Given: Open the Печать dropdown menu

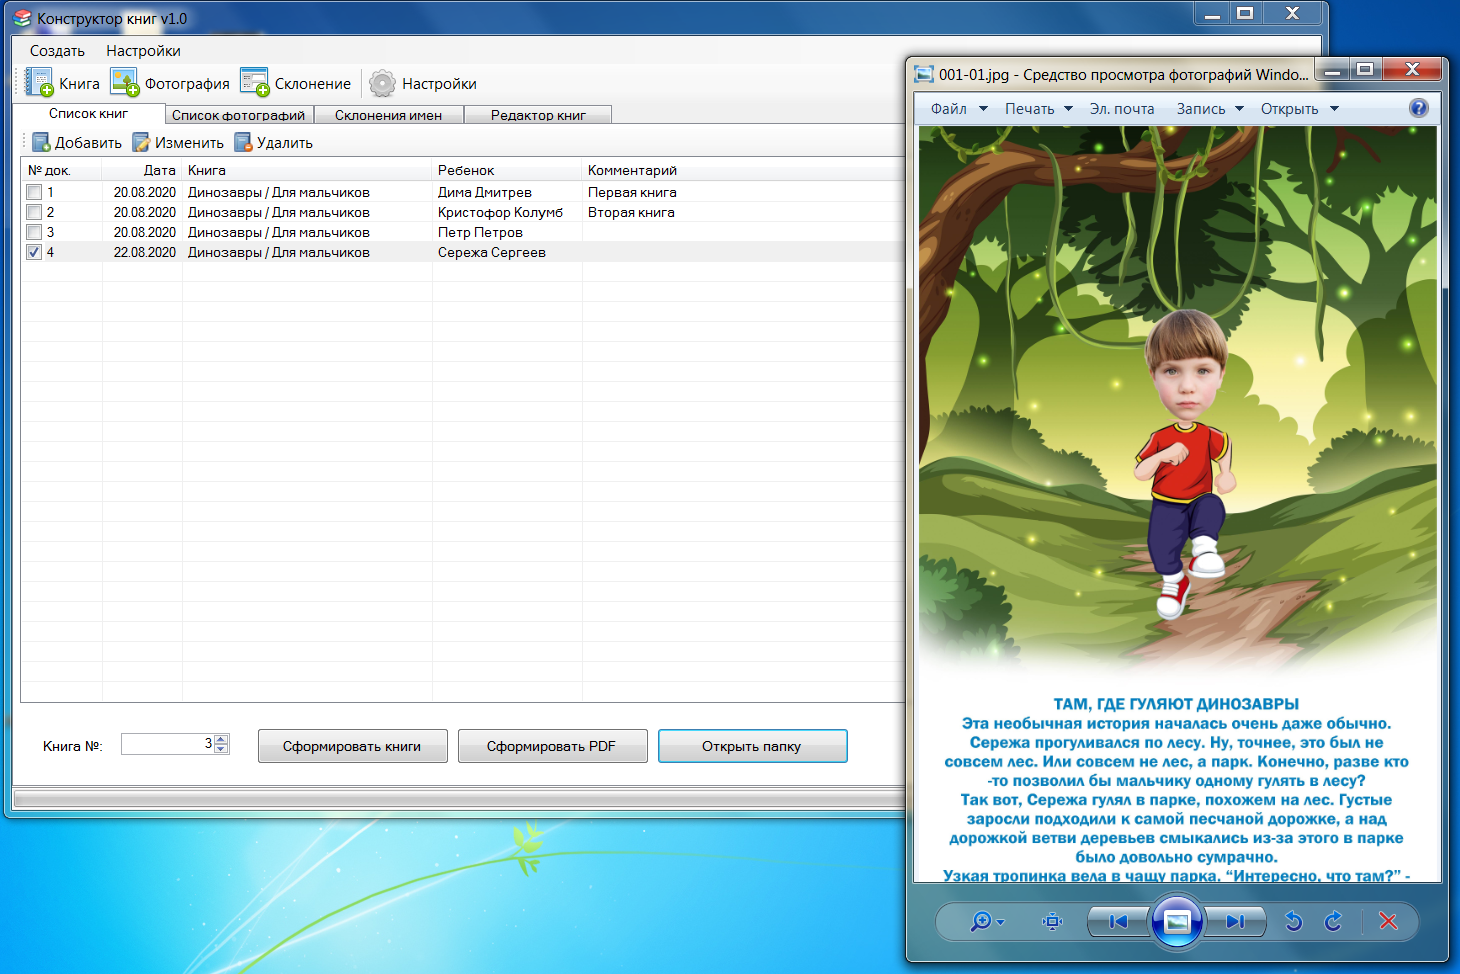Looking at the screenshot, I should (x=1038, y=108).
